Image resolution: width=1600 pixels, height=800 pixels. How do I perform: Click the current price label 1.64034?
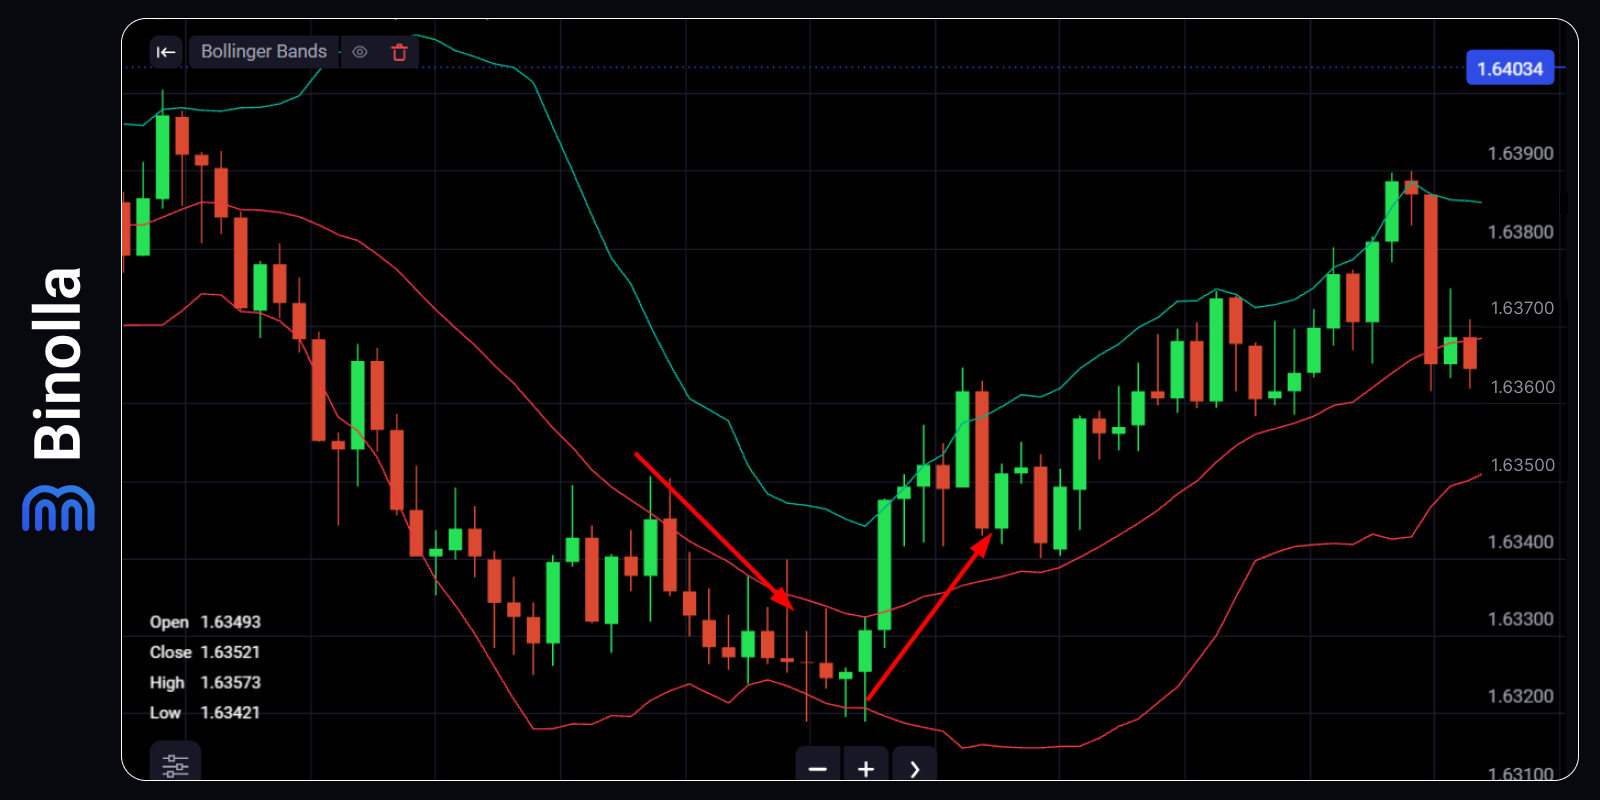[x=1510, y=68]
